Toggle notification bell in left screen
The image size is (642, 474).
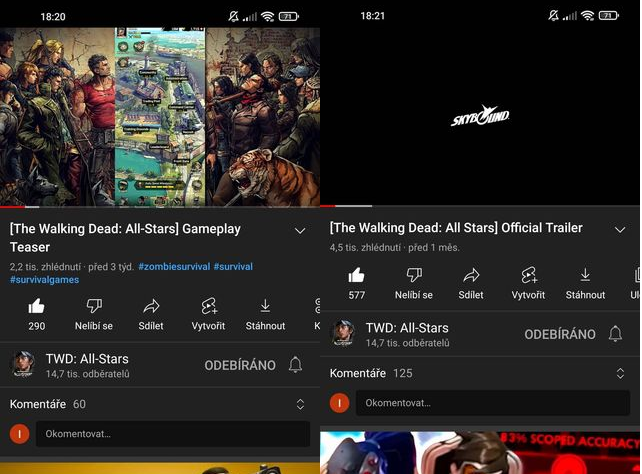(x=295, y=365)
